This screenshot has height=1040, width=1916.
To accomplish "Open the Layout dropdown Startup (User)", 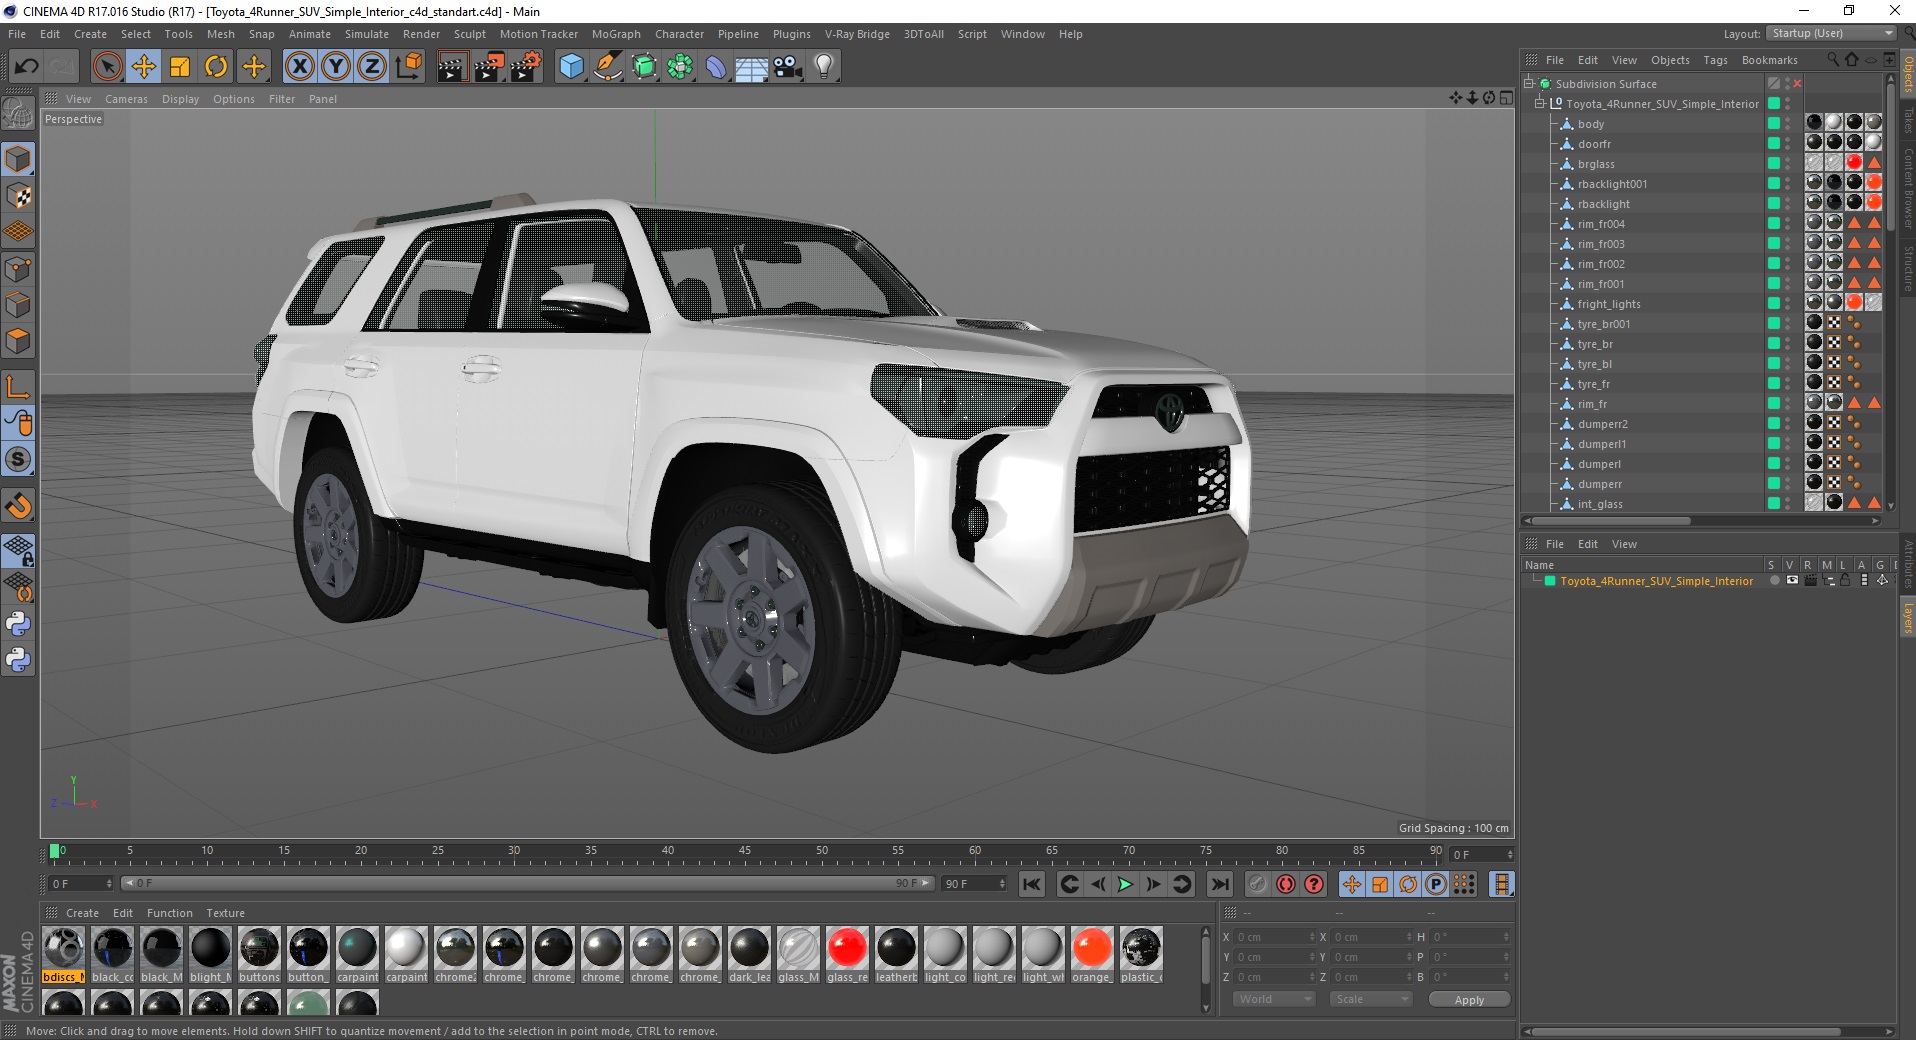I will click(1831, 33).
